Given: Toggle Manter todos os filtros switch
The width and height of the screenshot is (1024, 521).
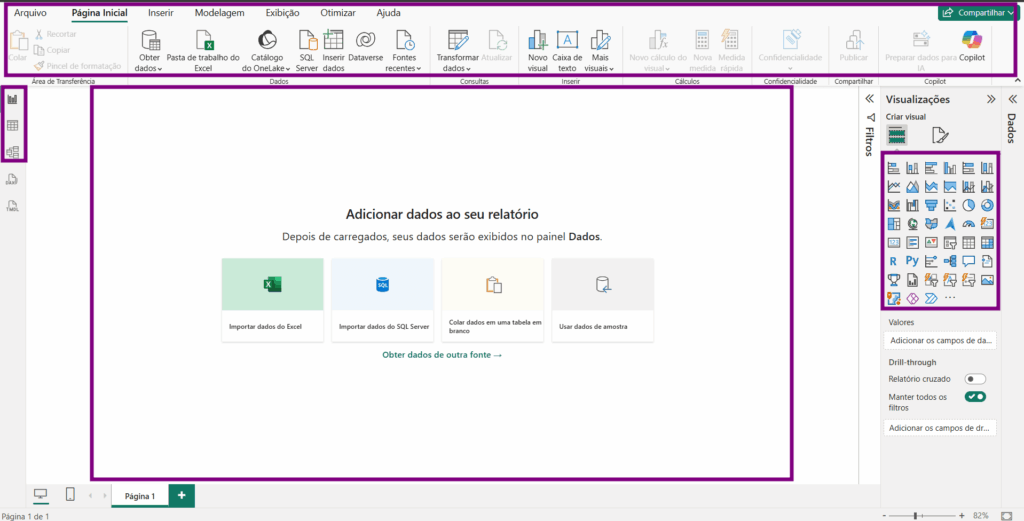Looking at the screenshot, I should [975, 396].
